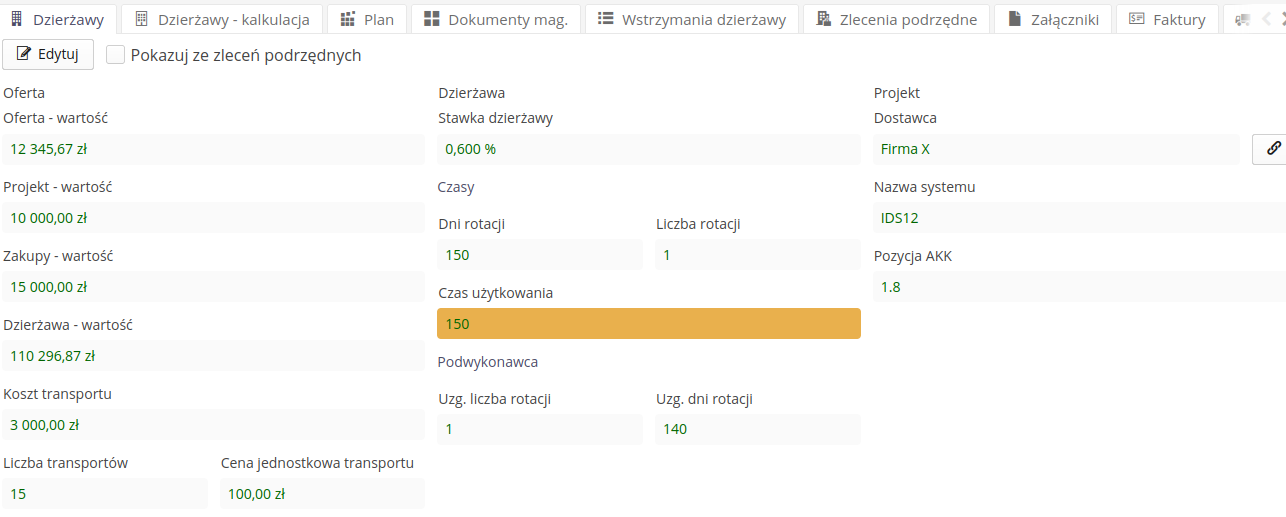1286x517 pixels.
Task: Click the truck icon tab
Action: (1242, 19)
